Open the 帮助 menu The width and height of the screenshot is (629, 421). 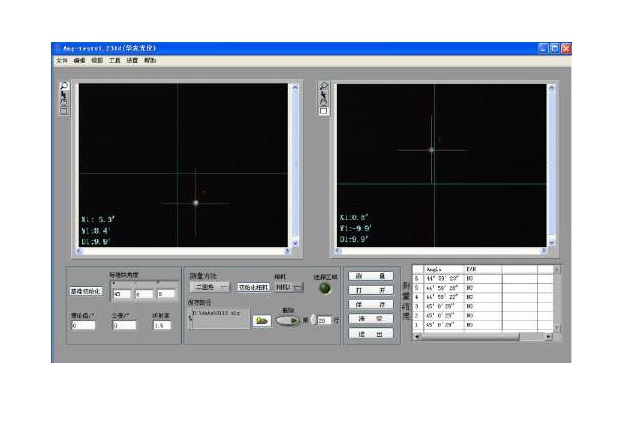pos(150,61)
